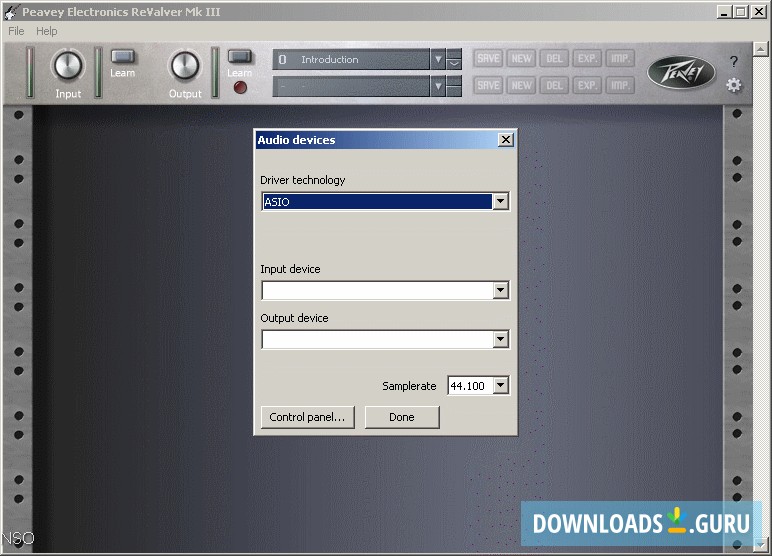772x556 pixels.
Task: Click bottom row NEW button
Action: (521, 85)
